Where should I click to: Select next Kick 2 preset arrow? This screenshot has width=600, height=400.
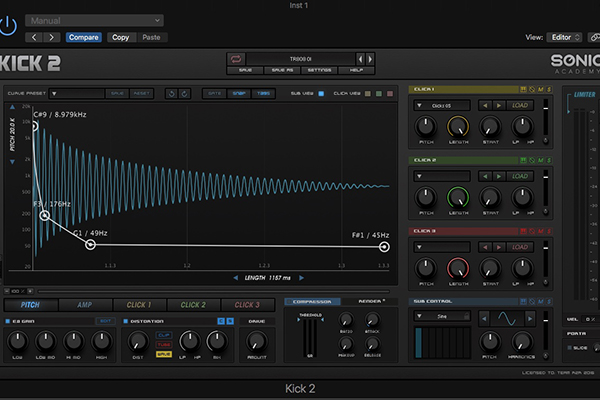[370, 59]
